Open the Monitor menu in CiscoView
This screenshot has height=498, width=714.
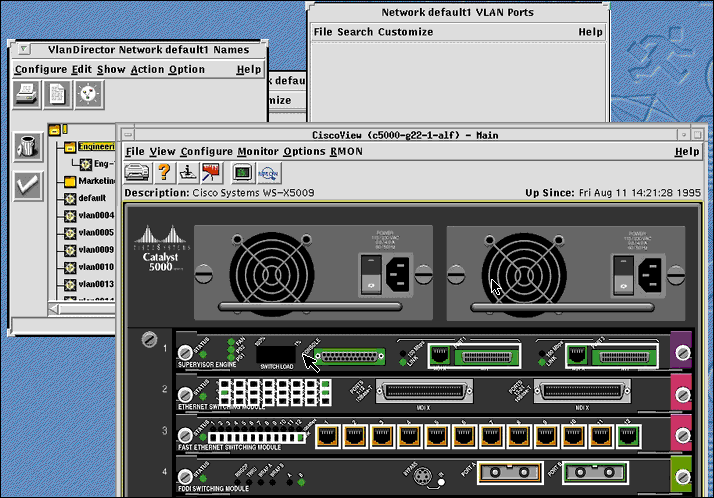258,152
